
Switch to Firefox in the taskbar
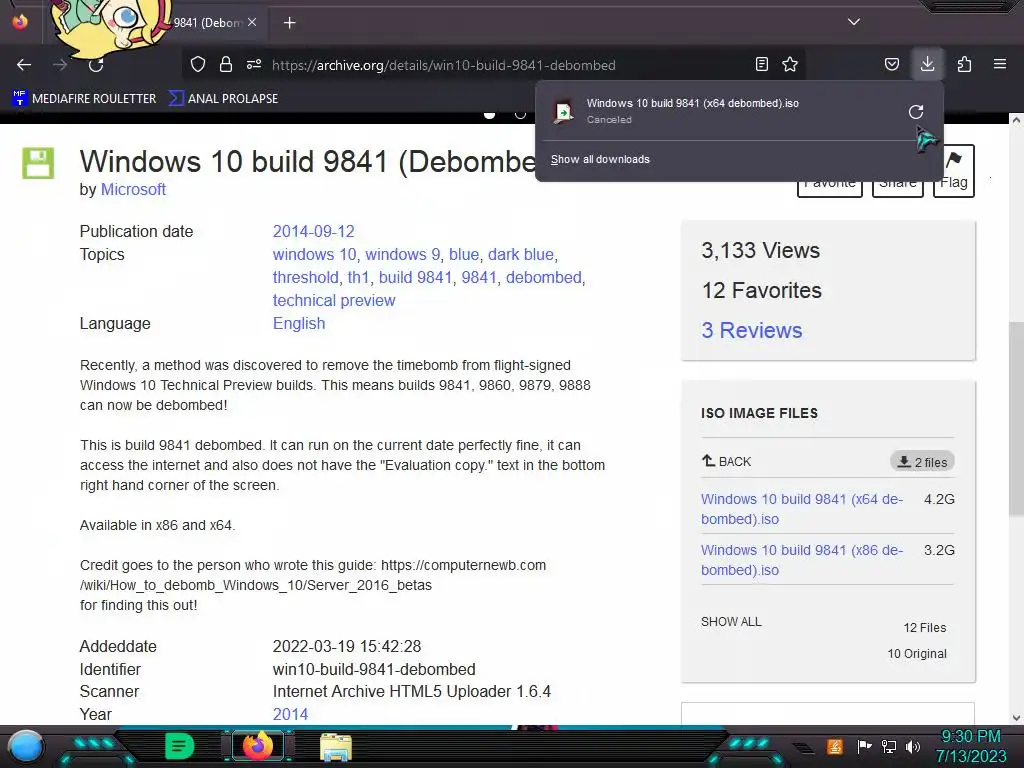point(257,746)
